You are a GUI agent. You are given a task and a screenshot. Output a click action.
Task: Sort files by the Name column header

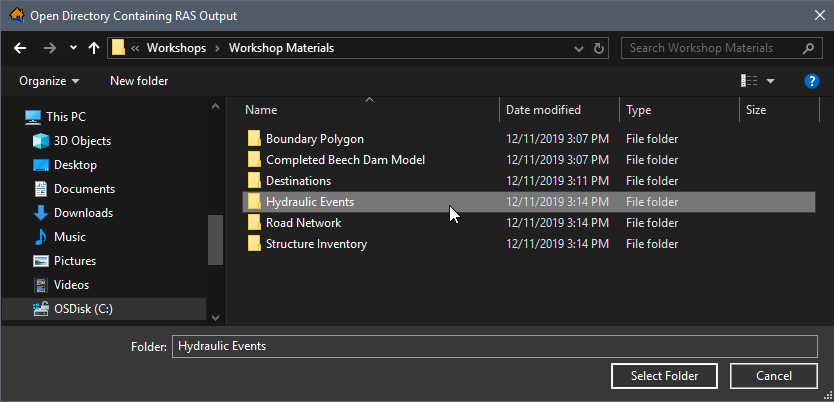click(262, 110)
